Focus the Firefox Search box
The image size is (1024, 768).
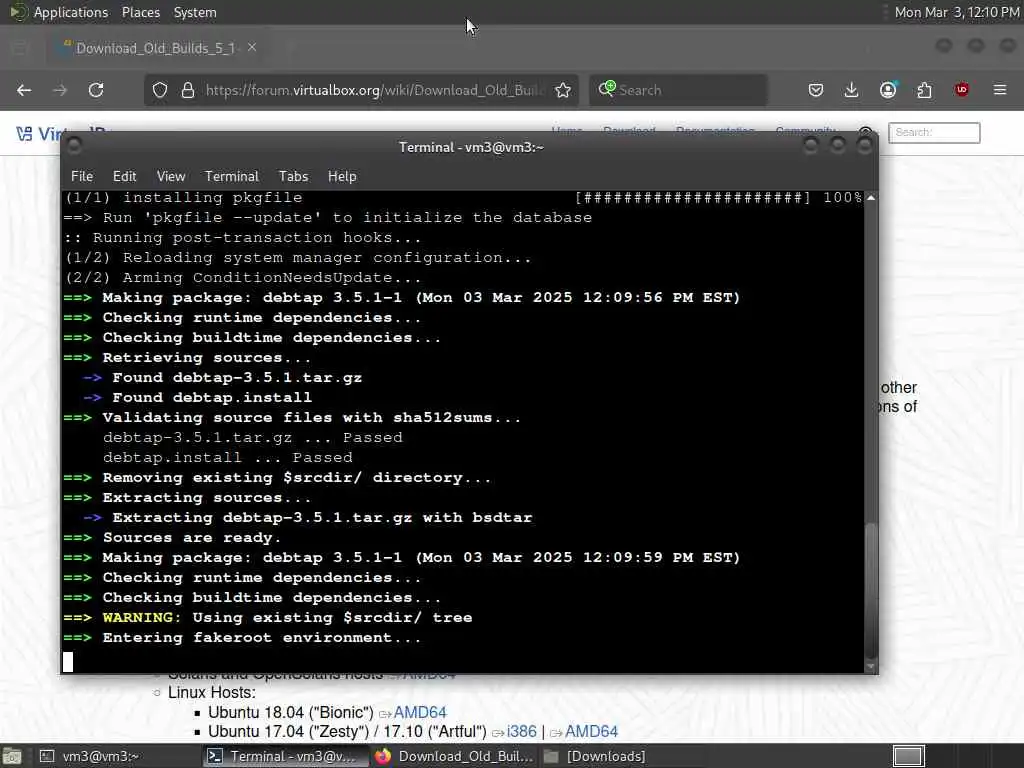tap(678, 90)
